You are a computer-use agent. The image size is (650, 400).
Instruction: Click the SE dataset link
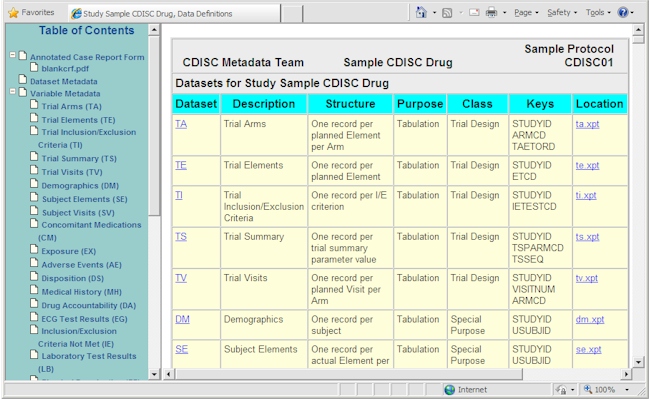pos(182,349)
